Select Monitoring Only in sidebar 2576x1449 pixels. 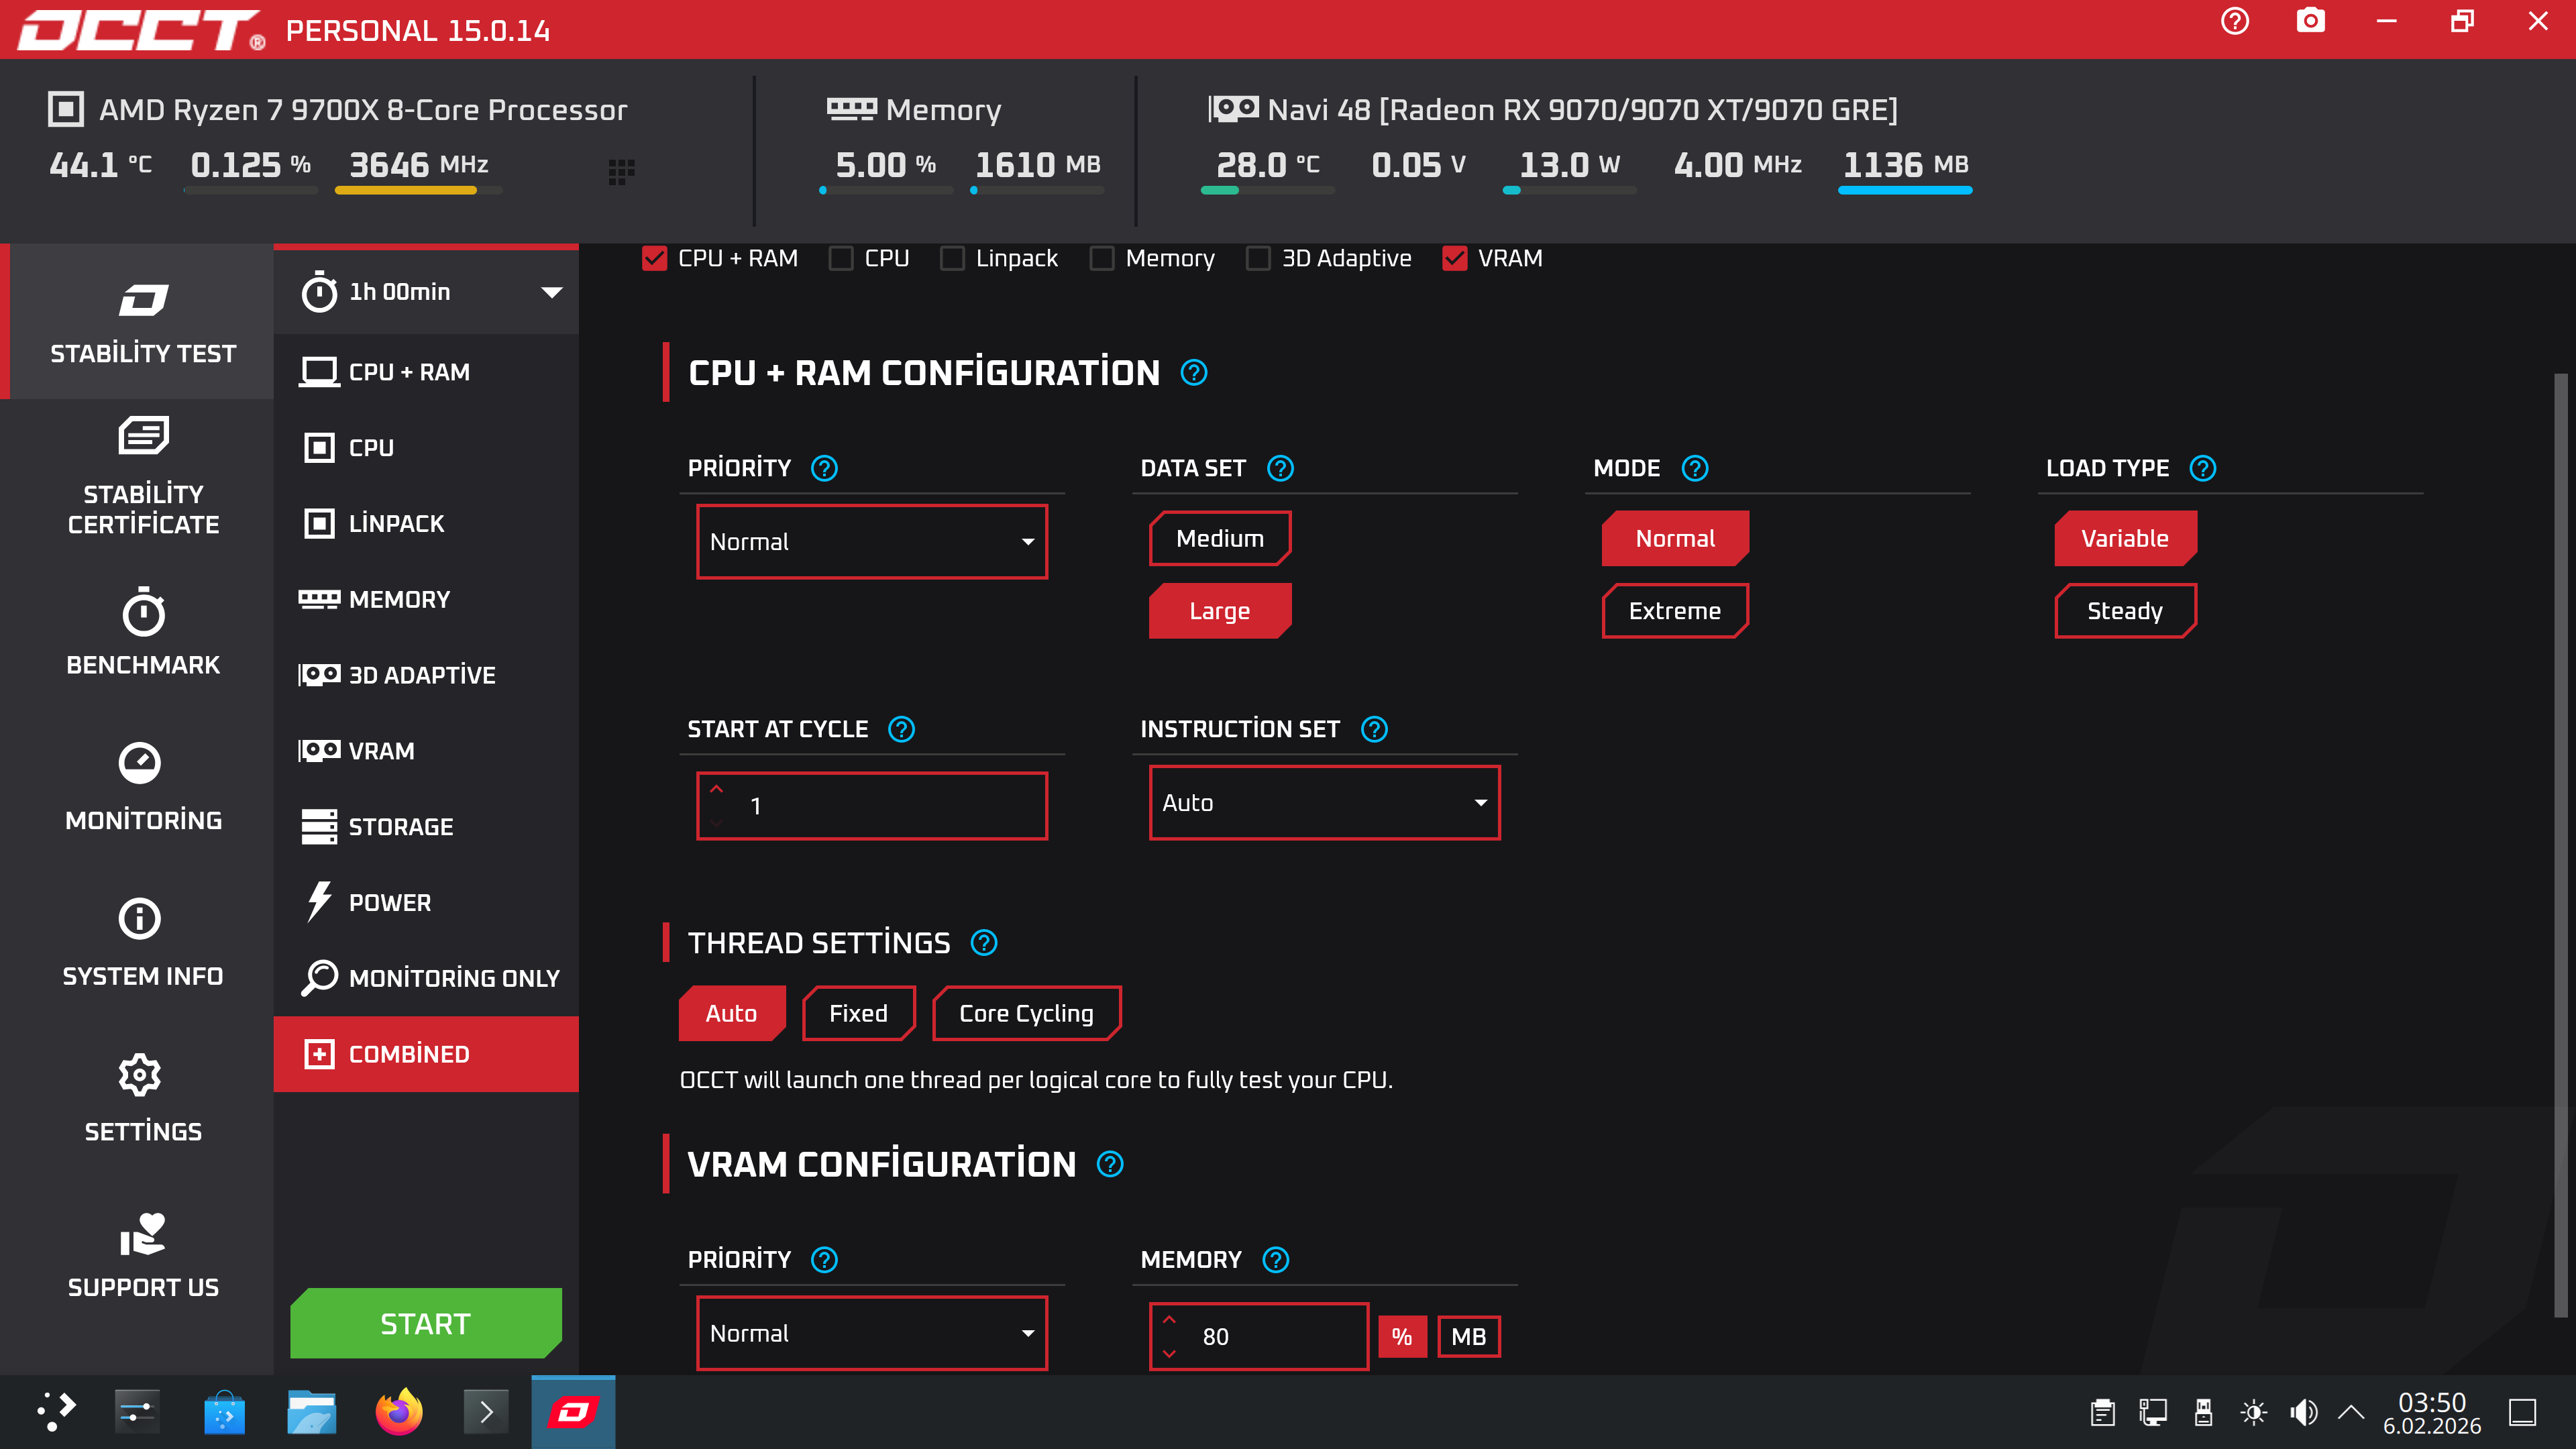[x=426, y=978]
